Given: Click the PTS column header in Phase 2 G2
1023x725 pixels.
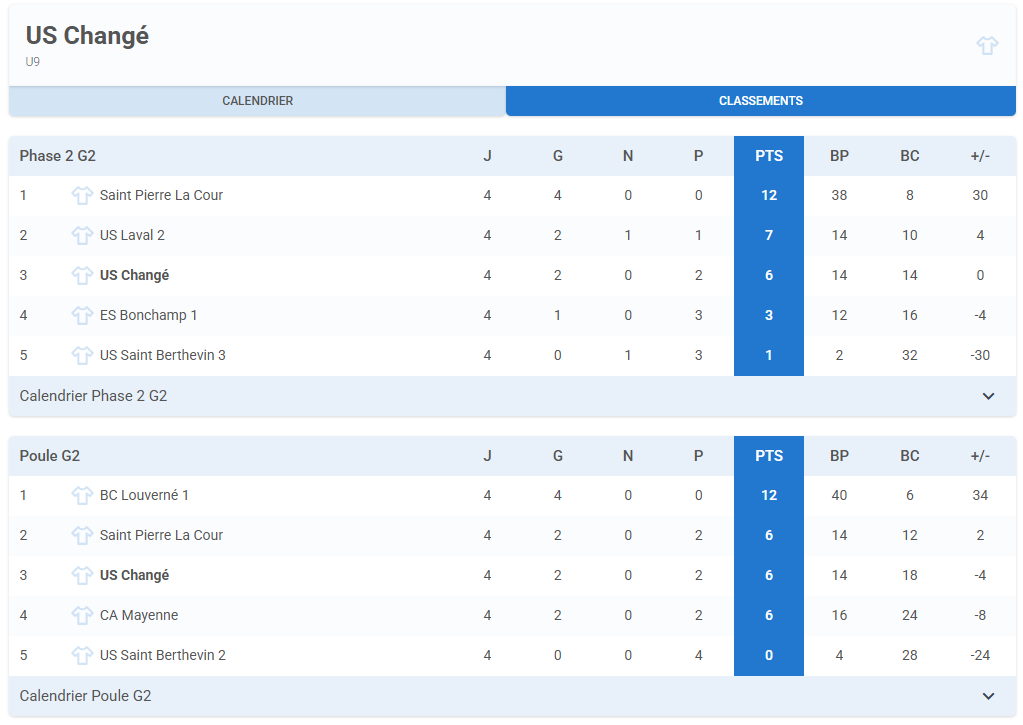Looking at the screenshot, I should coord(768,156).
